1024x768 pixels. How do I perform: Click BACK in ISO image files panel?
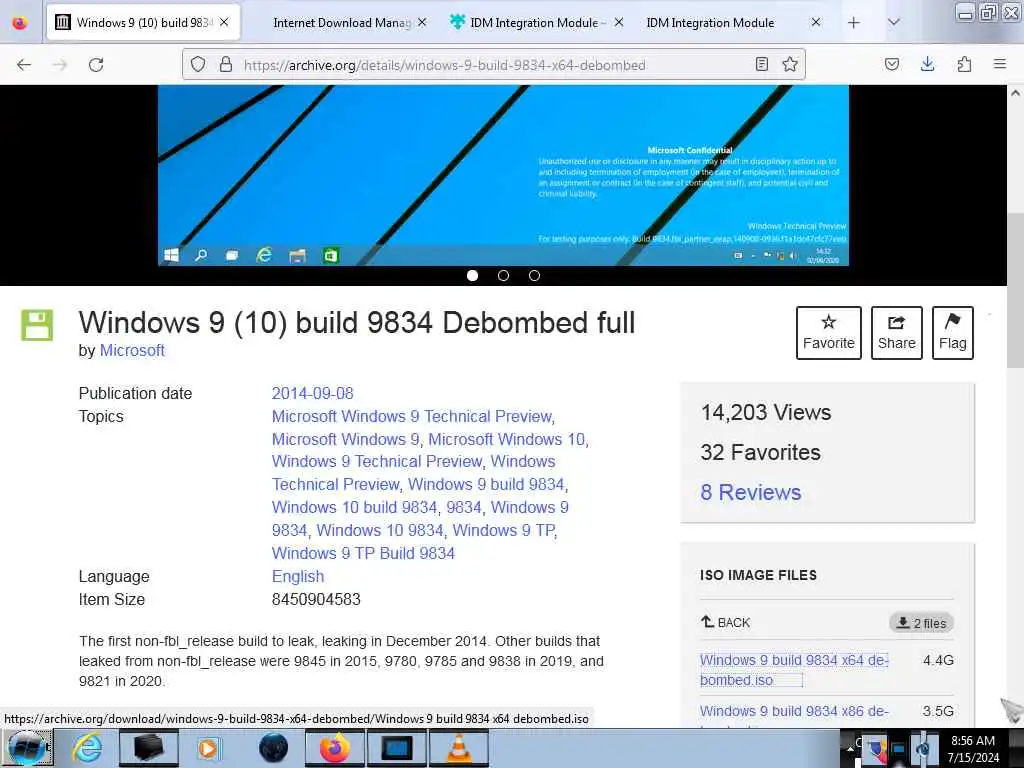tap(726, 622)
